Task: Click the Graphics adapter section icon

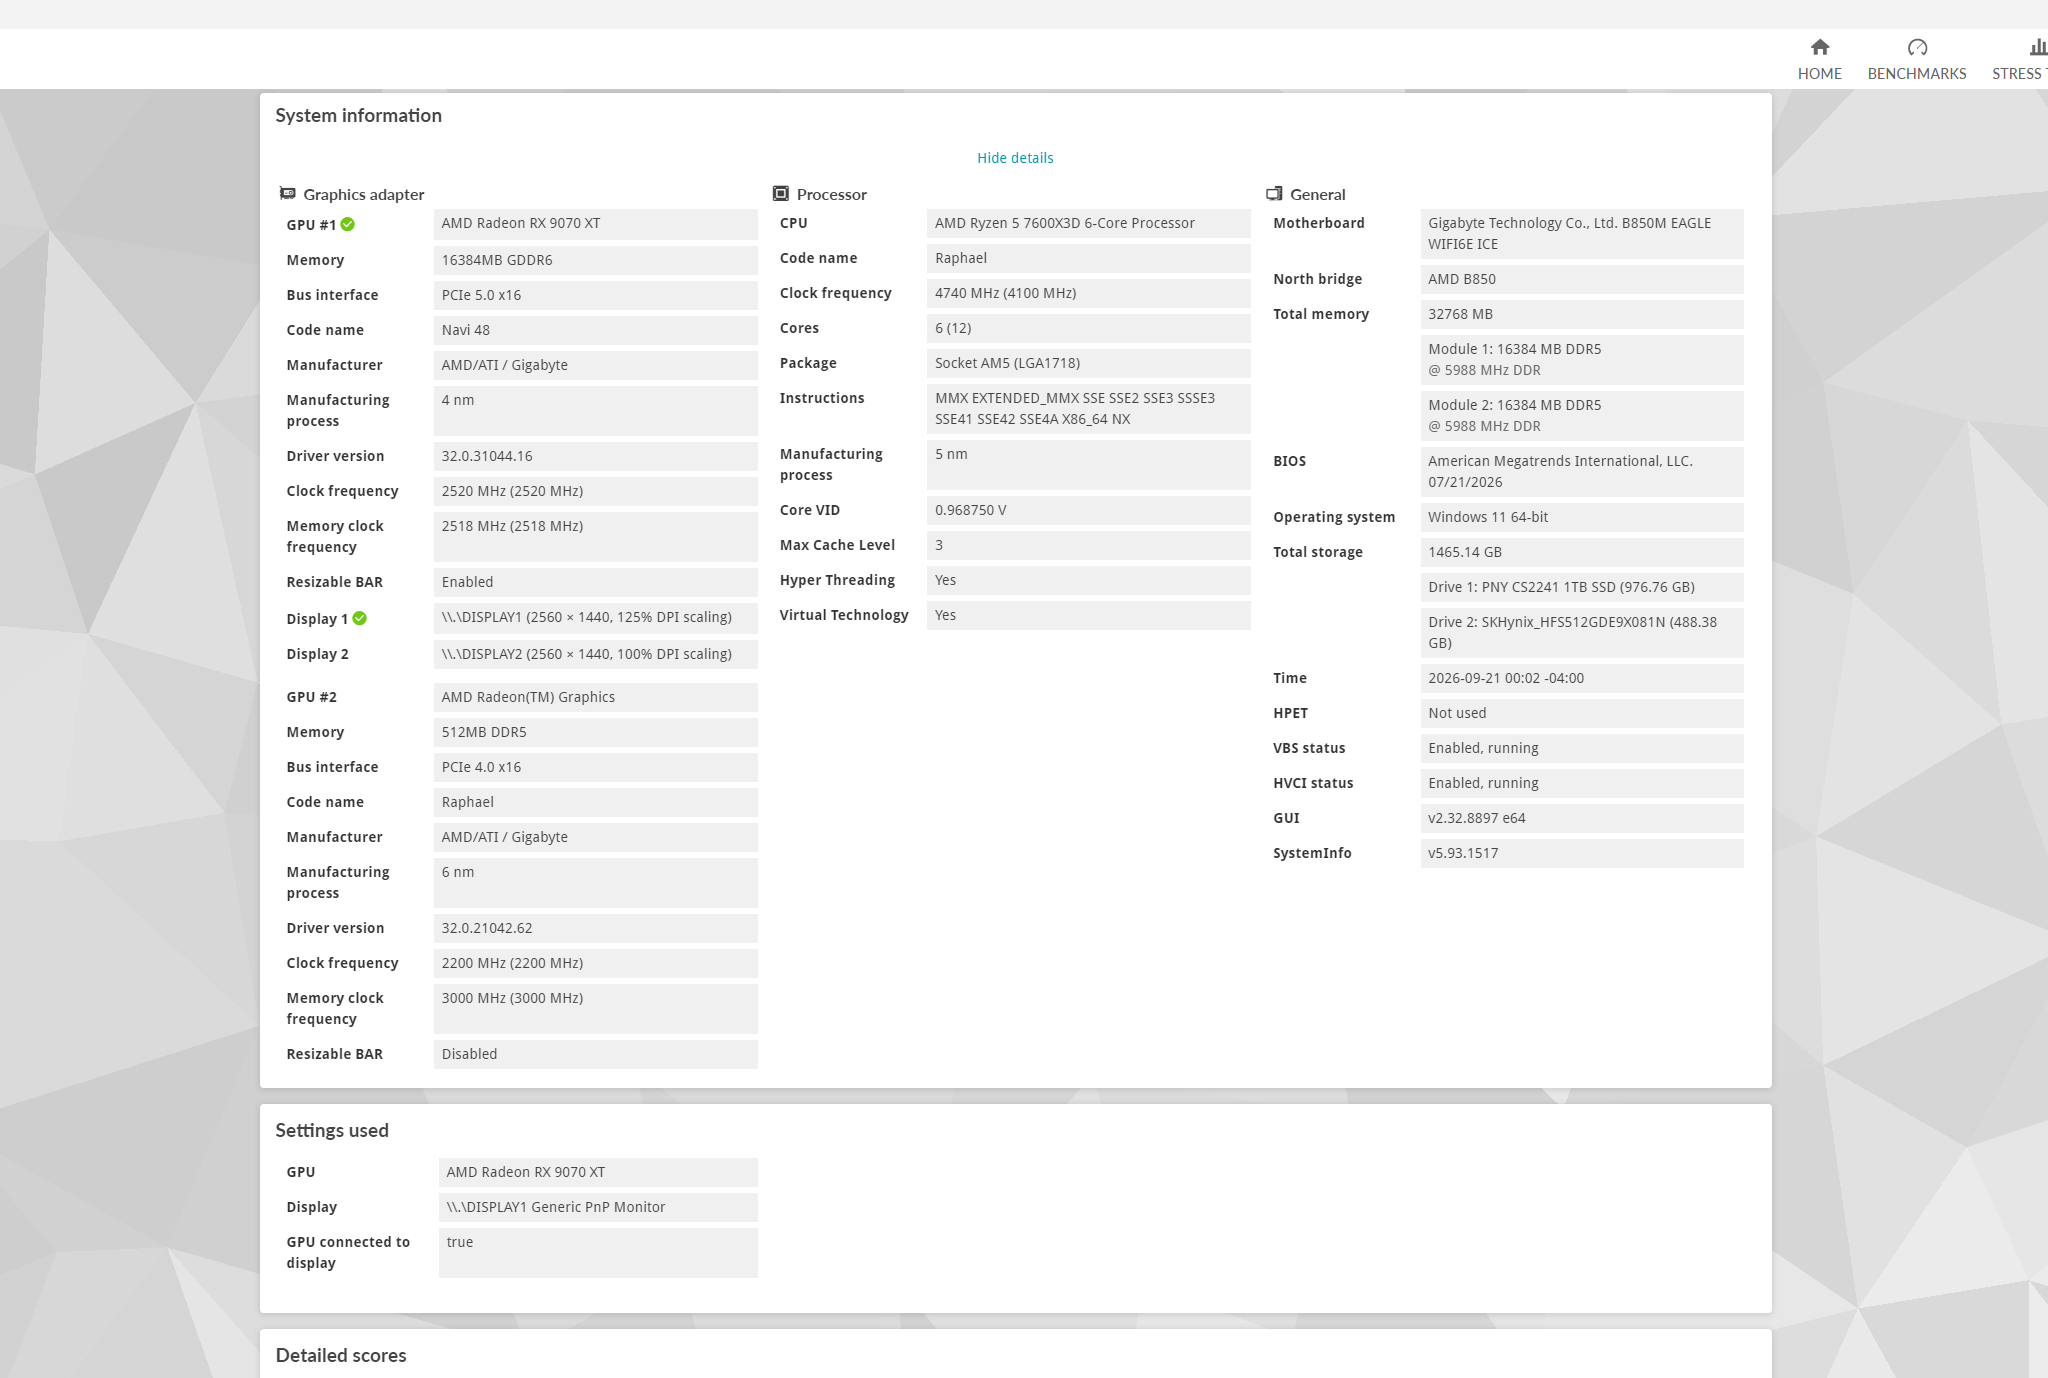Action: pyautogui.click(x=288, y=193)
